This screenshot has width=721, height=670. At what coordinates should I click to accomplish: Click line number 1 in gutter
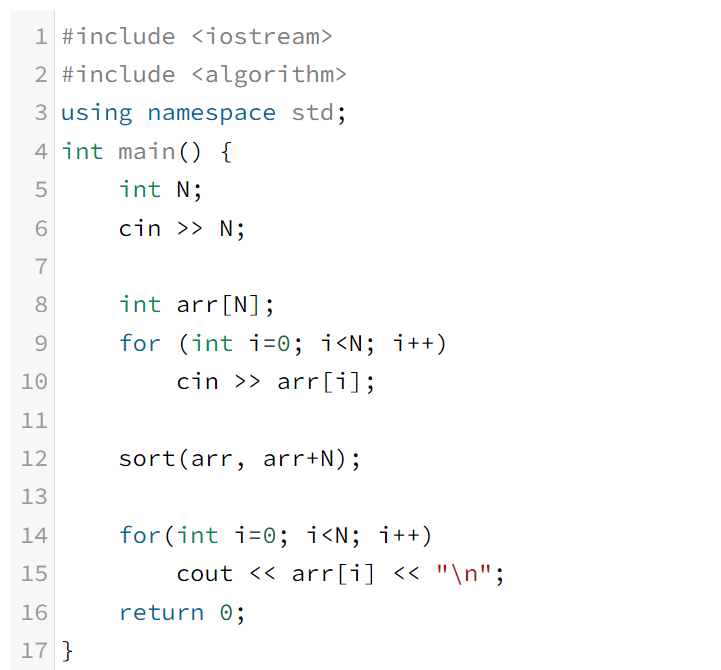[x=41, y=37]
